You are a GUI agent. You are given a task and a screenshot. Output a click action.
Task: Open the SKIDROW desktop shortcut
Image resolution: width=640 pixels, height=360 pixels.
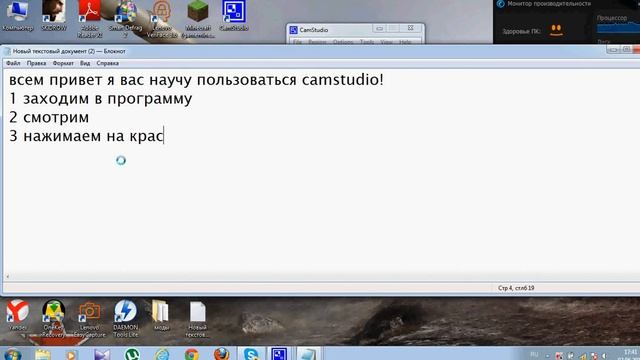[x=54, y=16]
